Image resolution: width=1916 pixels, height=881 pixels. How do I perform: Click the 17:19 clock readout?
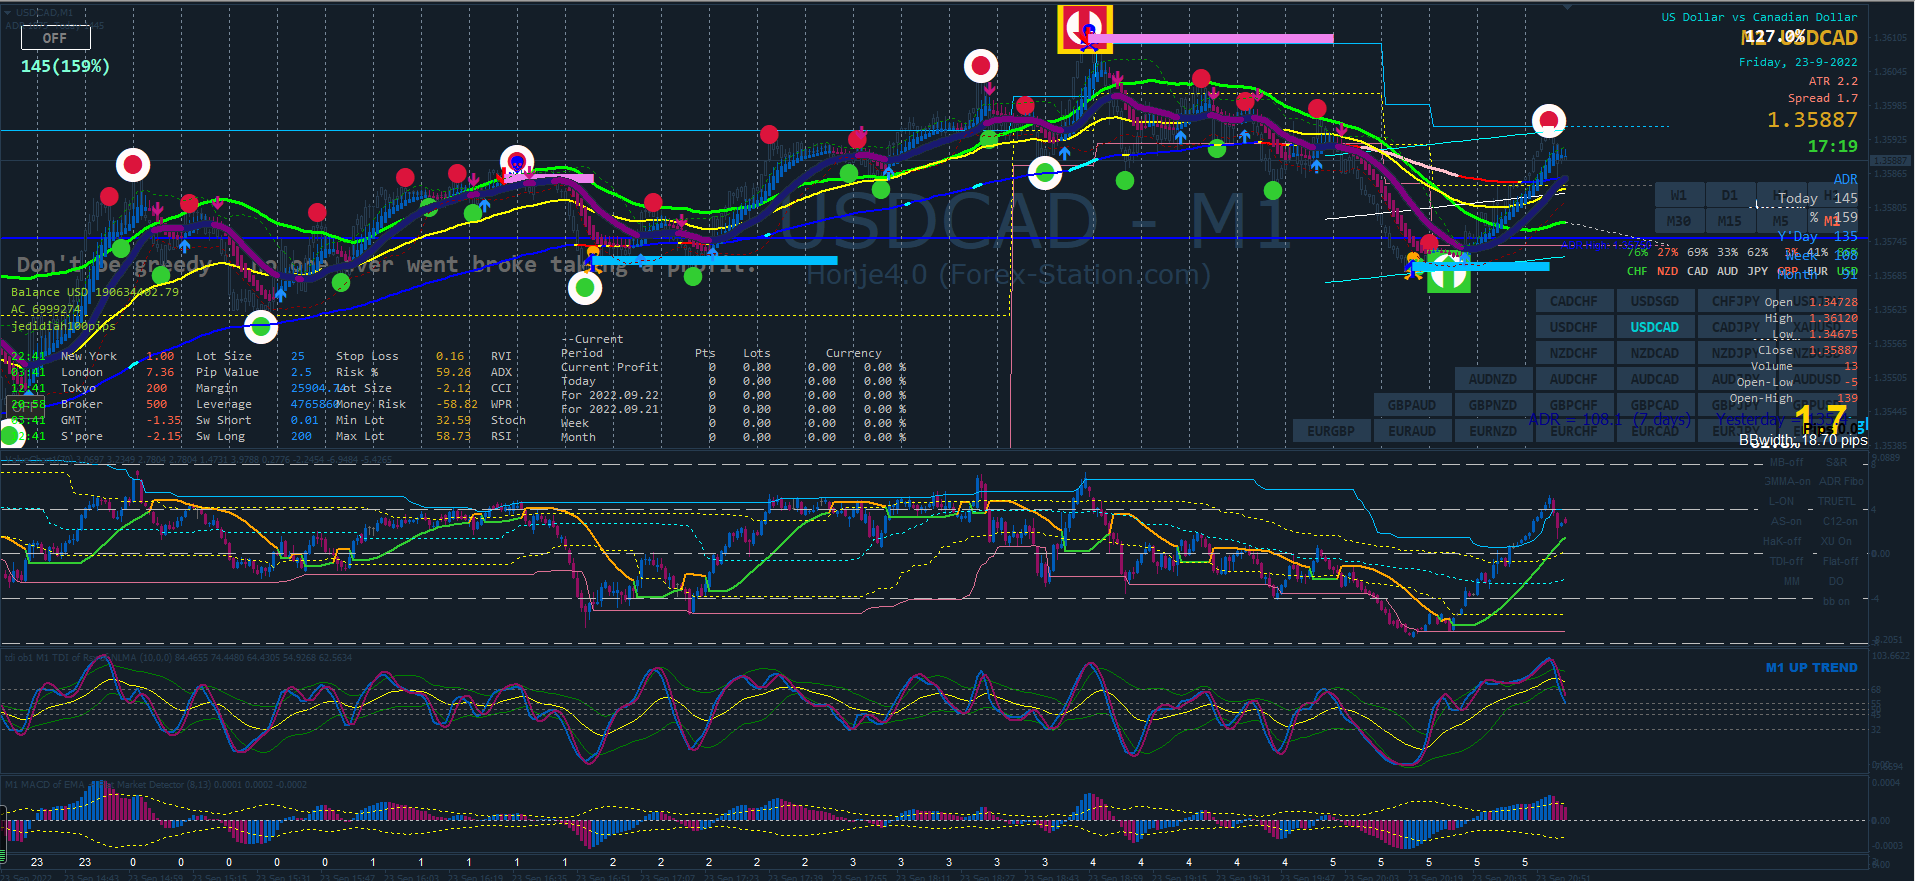pos(1833,146)
